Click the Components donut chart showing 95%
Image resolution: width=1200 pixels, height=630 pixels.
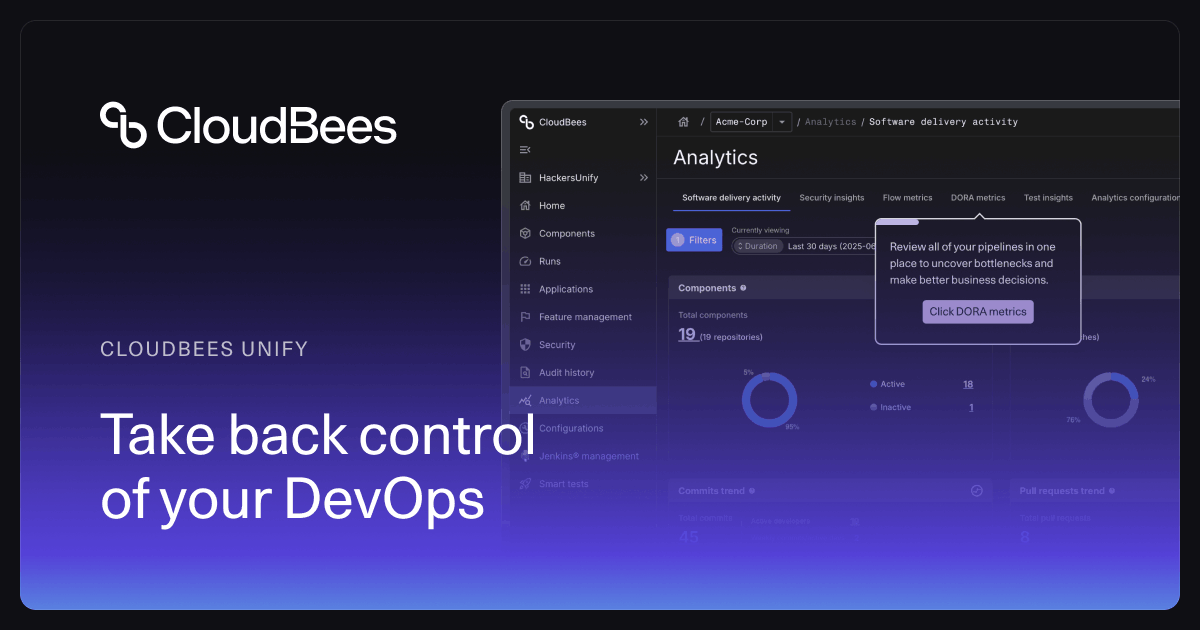click(x=769, y=400)
